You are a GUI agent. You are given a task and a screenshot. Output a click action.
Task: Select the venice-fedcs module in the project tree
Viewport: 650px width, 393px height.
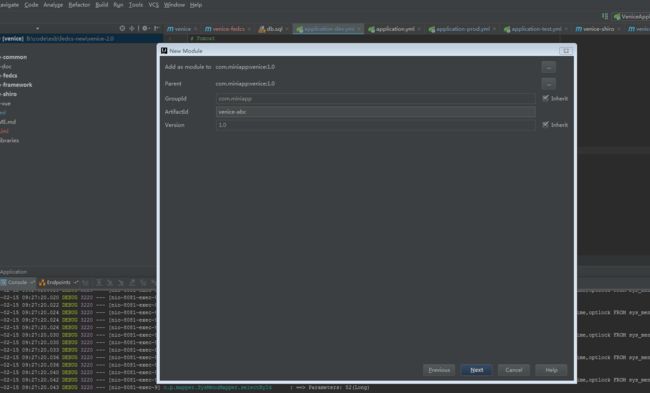coord(10,75)
